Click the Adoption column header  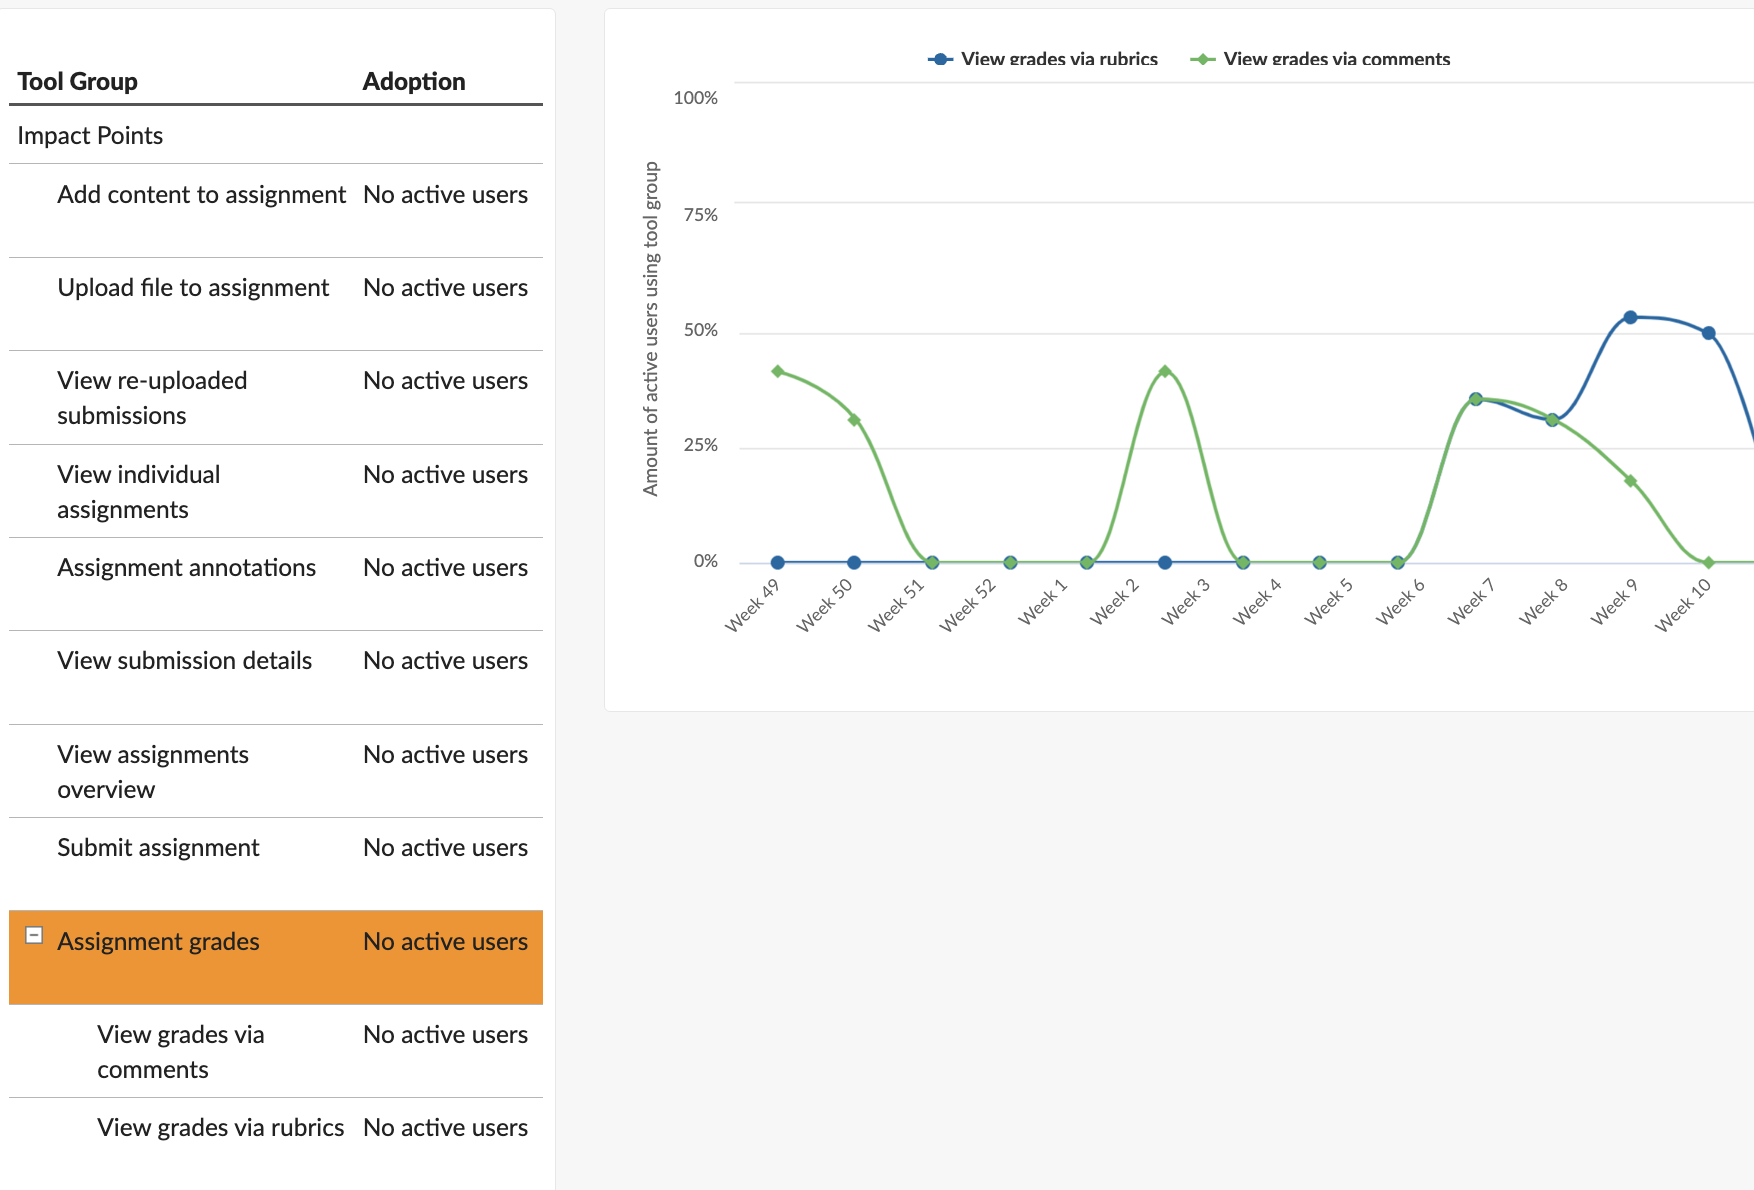(414, 82)
